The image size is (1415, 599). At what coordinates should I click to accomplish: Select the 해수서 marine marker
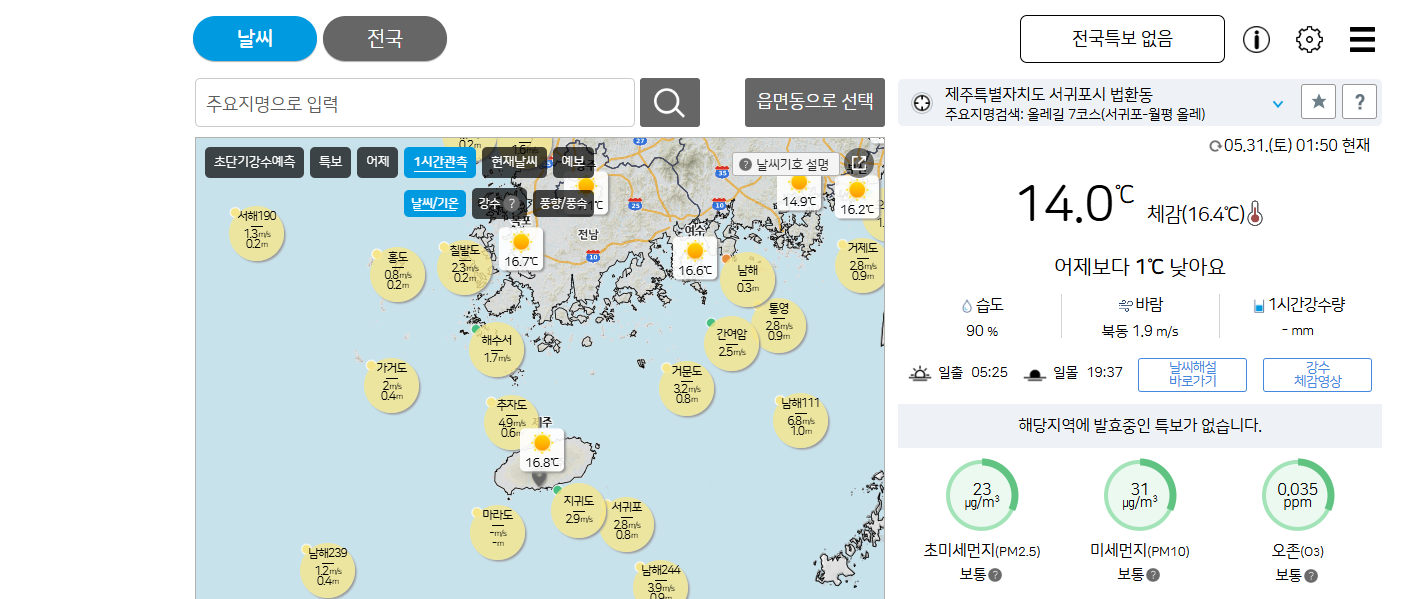tap(497, 349)
